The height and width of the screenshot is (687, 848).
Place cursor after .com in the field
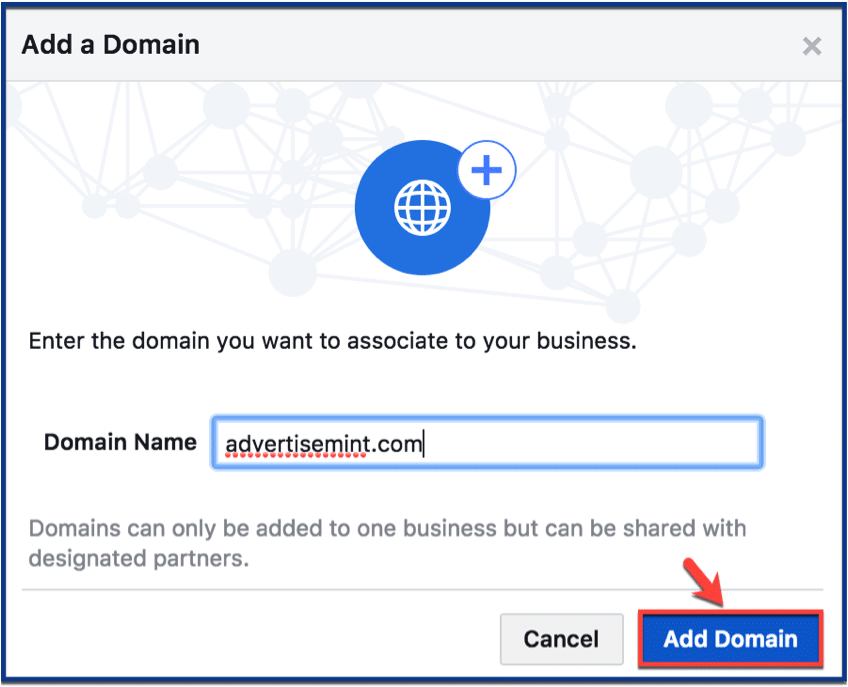423,444
